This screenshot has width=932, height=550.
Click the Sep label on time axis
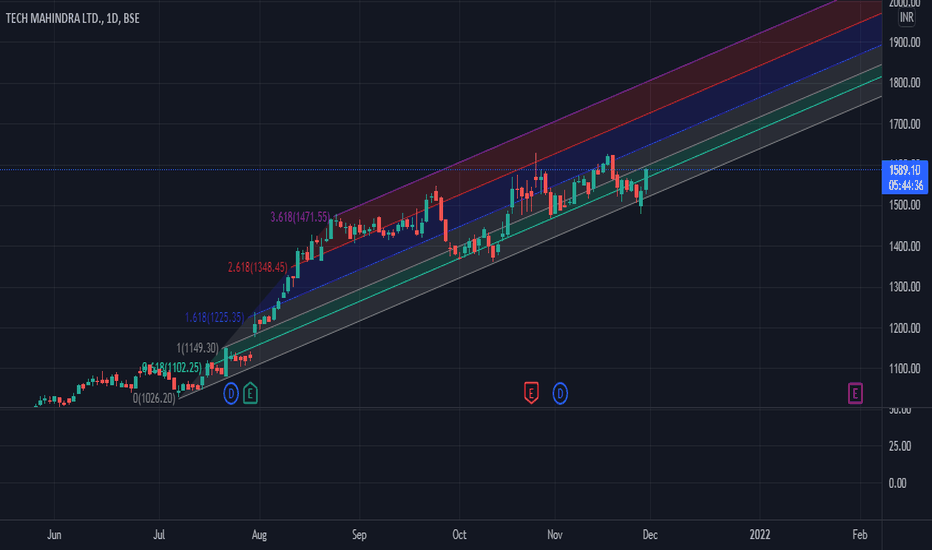pos(359,535)
